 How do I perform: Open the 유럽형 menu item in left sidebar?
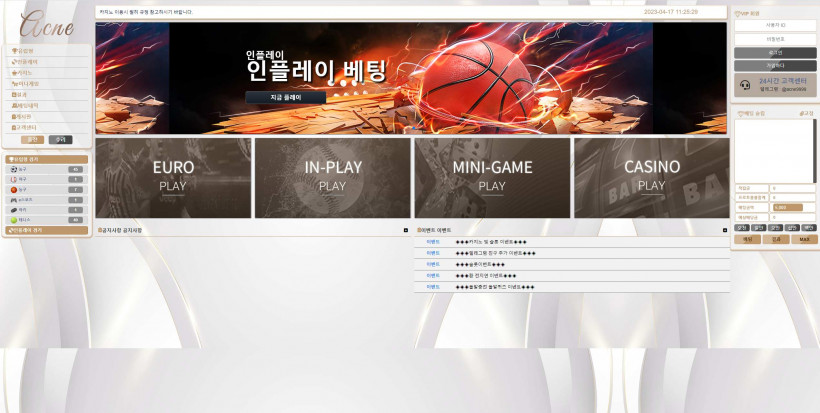[48, 51]
